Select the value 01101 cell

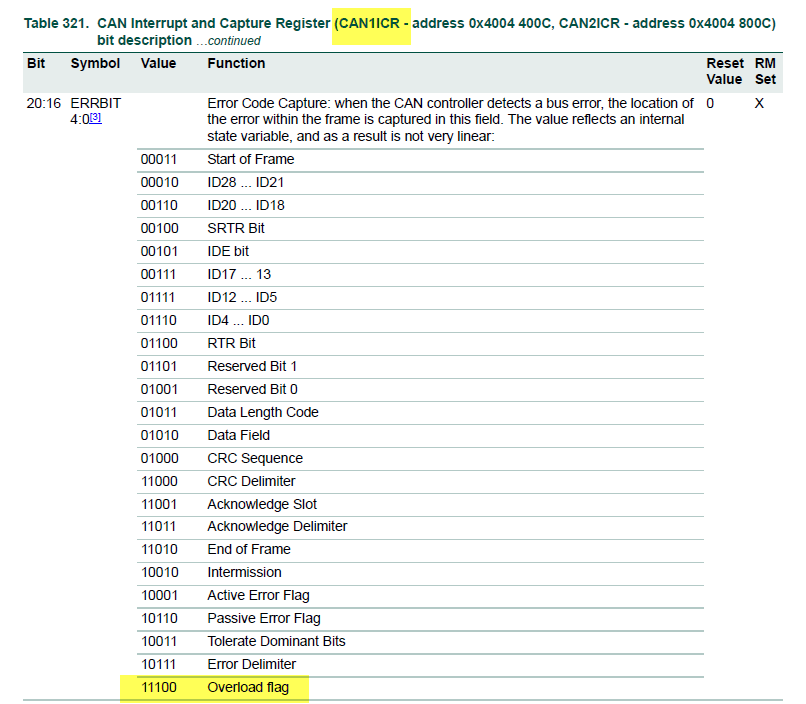coord(158,366)
